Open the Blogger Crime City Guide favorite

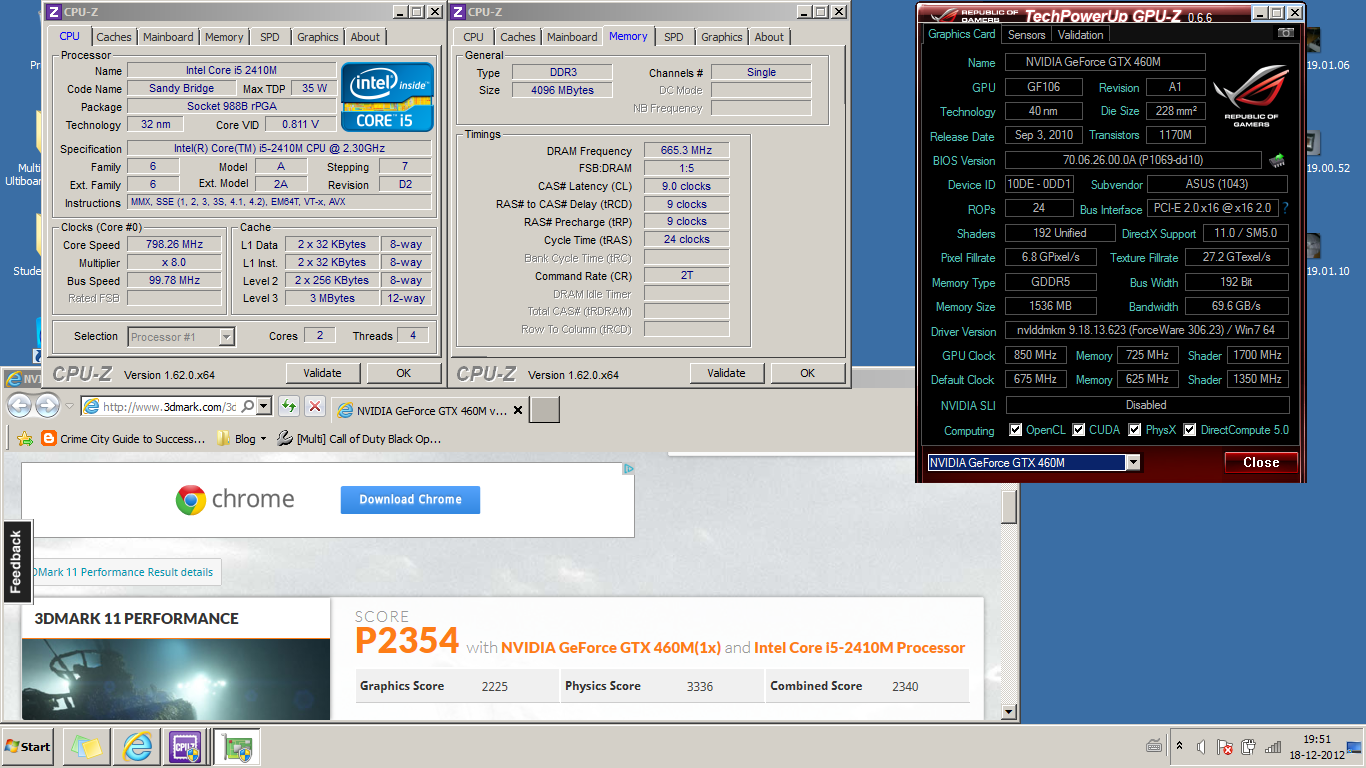click(123, 439)
